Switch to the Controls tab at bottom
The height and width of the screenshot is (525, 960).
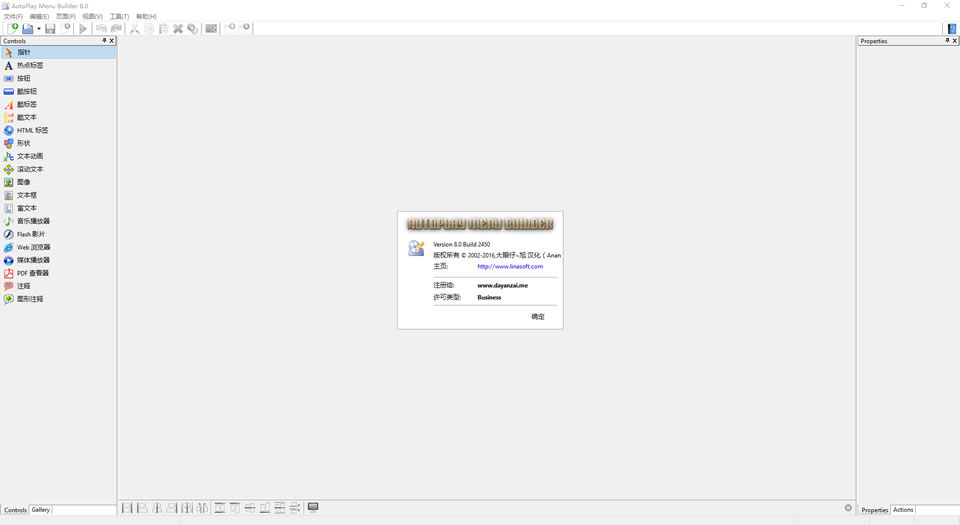click(15, 510)
